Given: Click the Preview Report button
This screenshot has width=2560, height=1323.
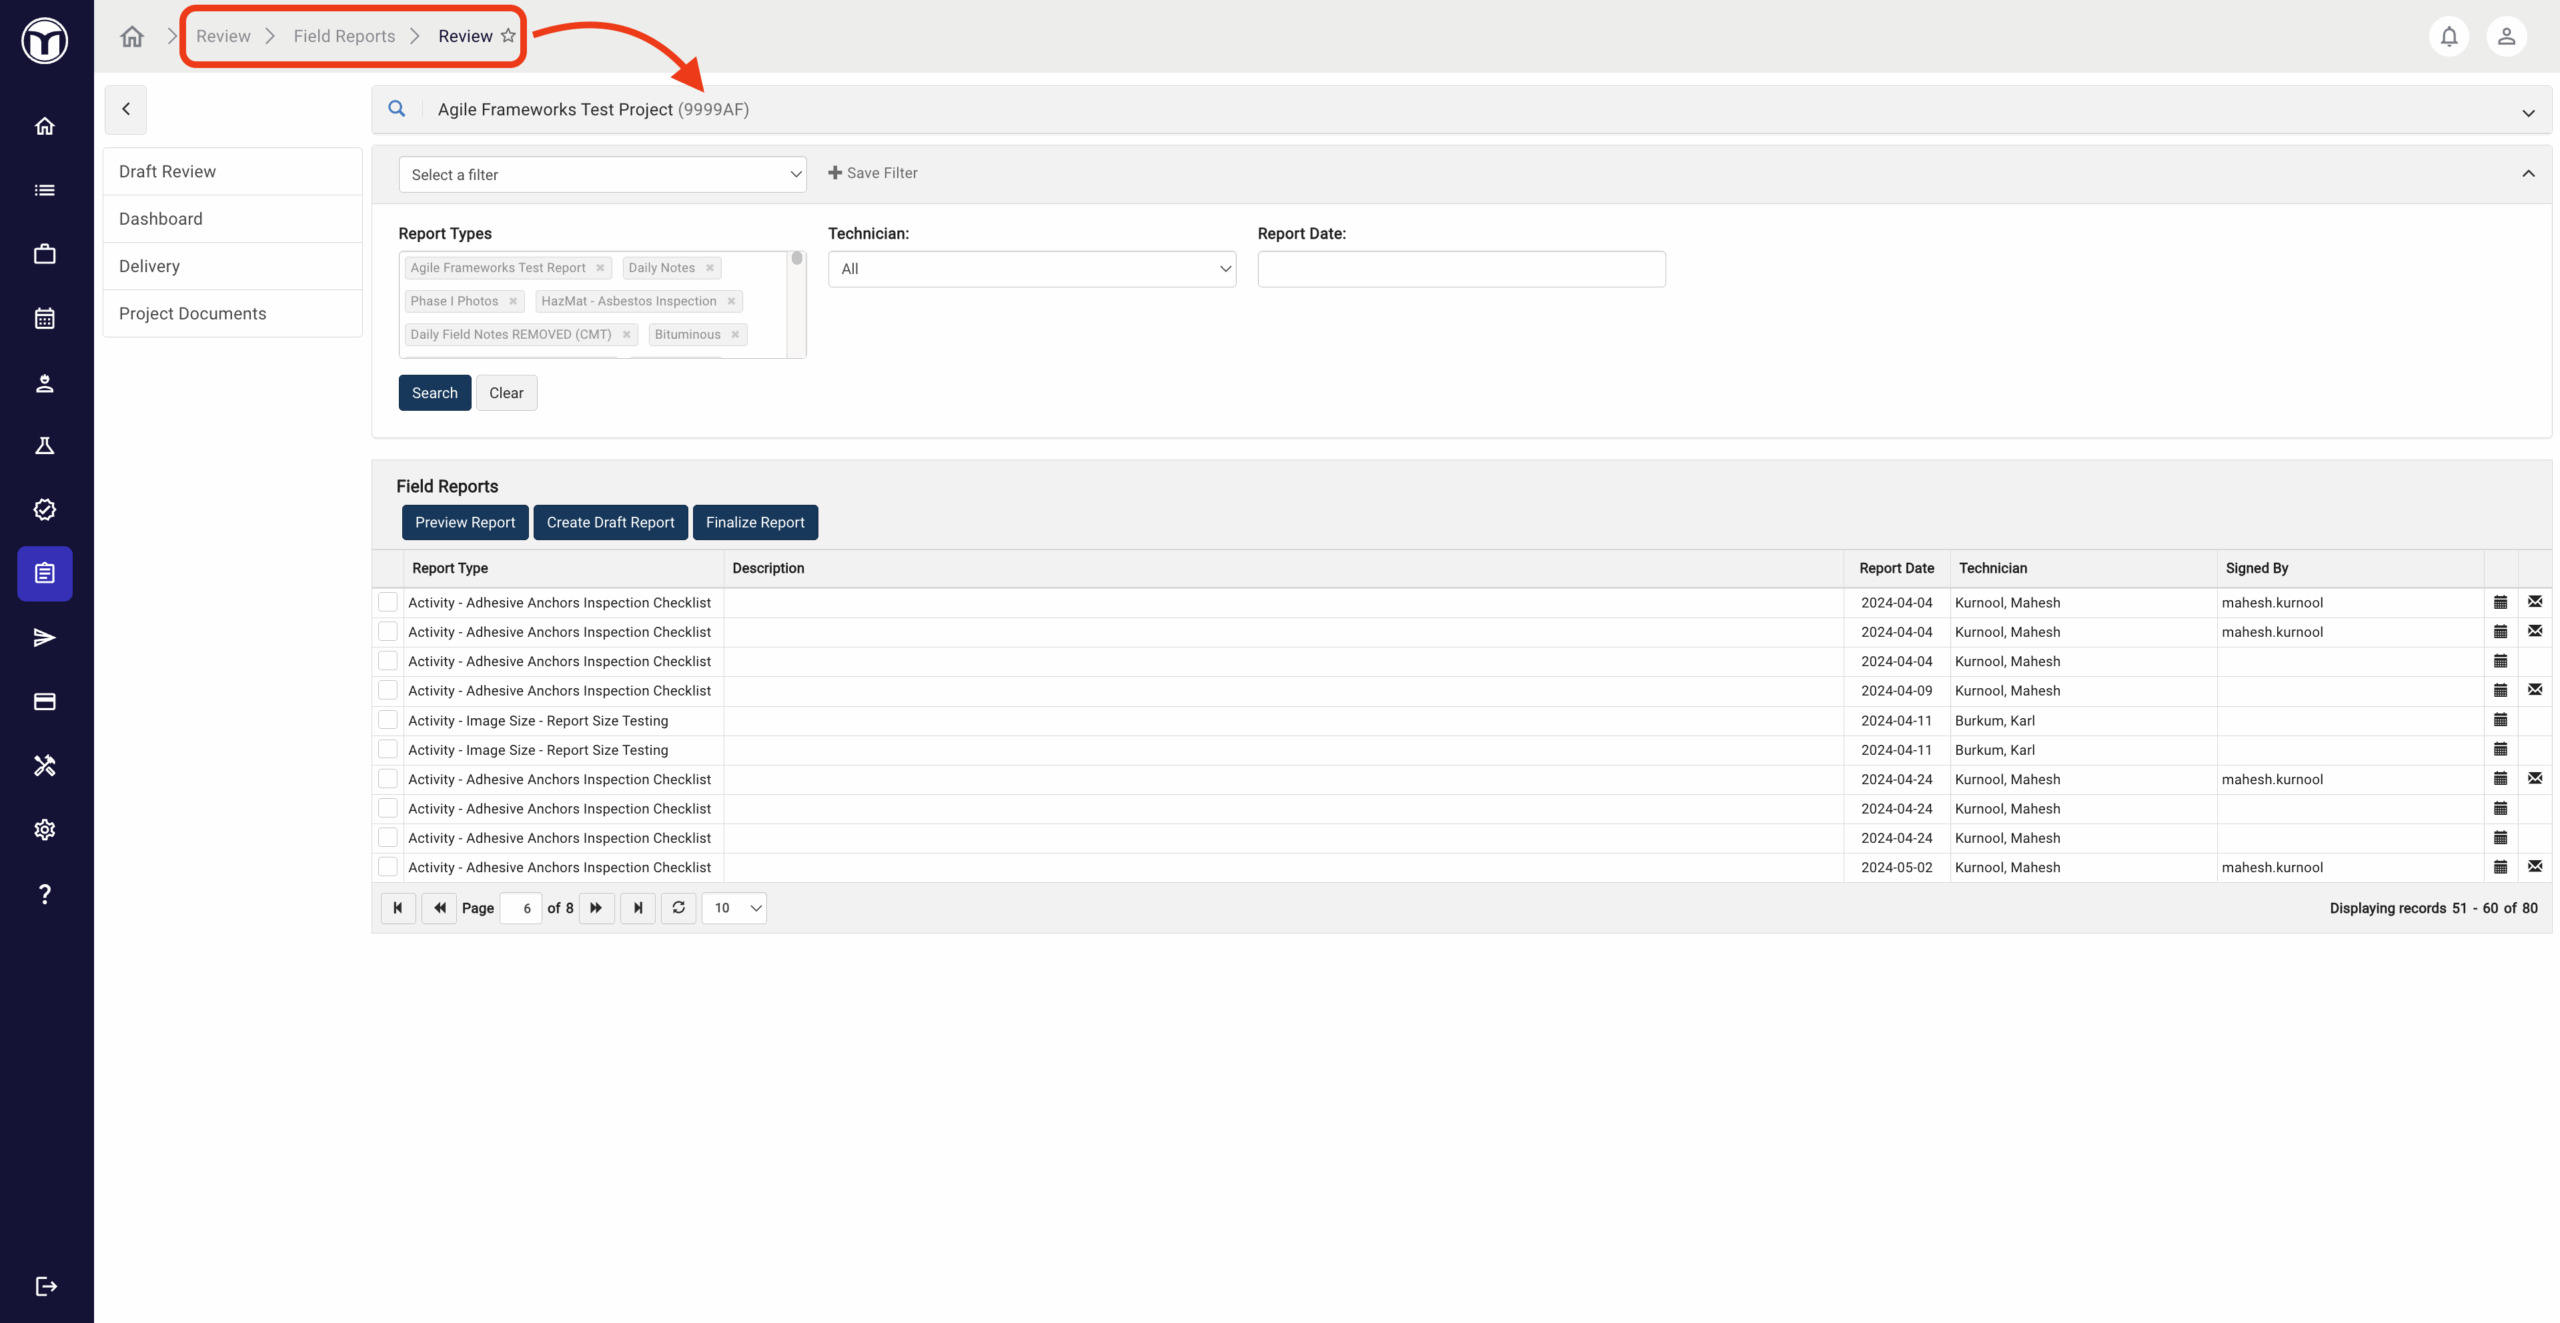Looking at the screenshot, I should click(x=465, y=523).
